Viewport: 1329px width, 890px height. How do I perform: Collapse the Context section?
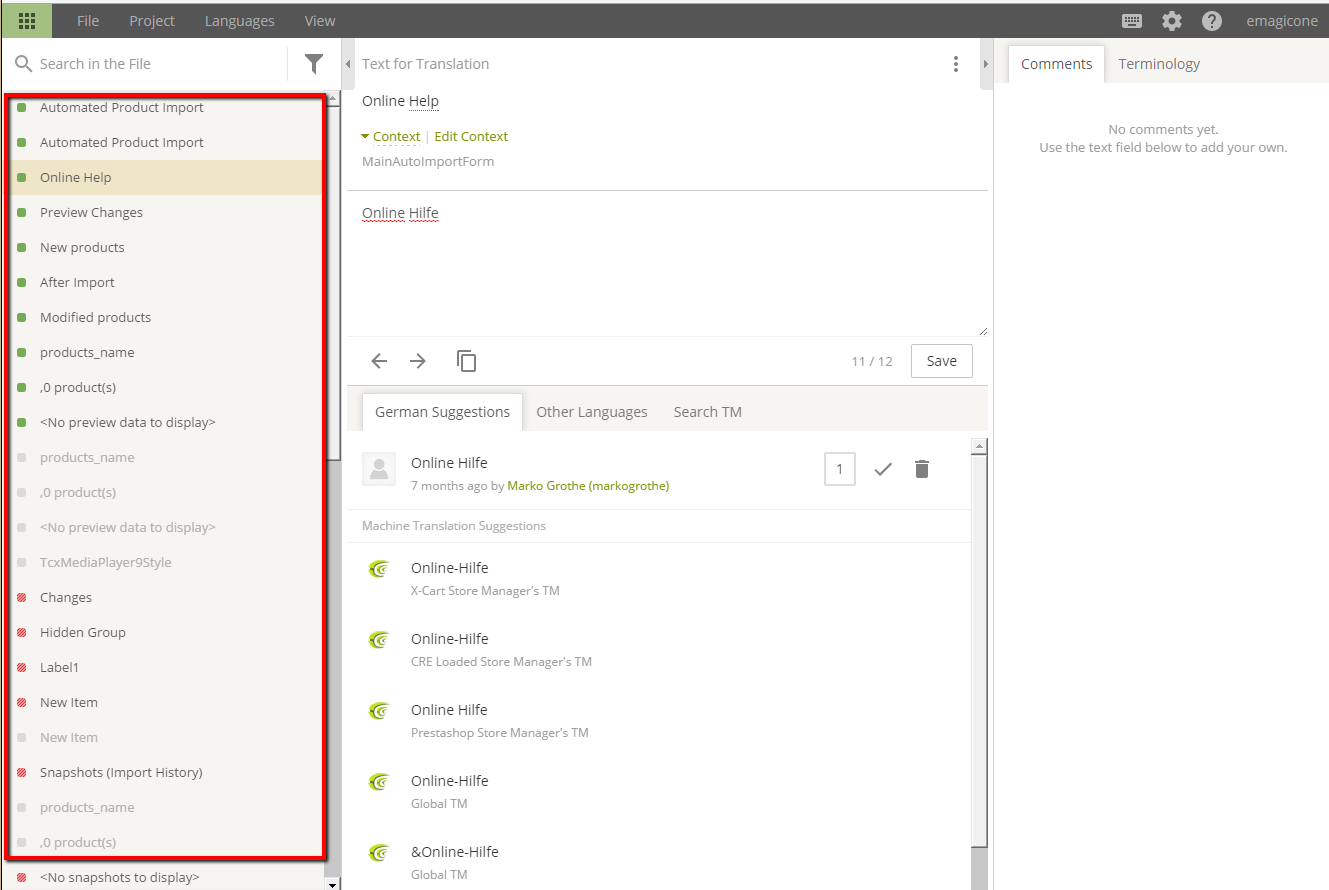(391, 137)
